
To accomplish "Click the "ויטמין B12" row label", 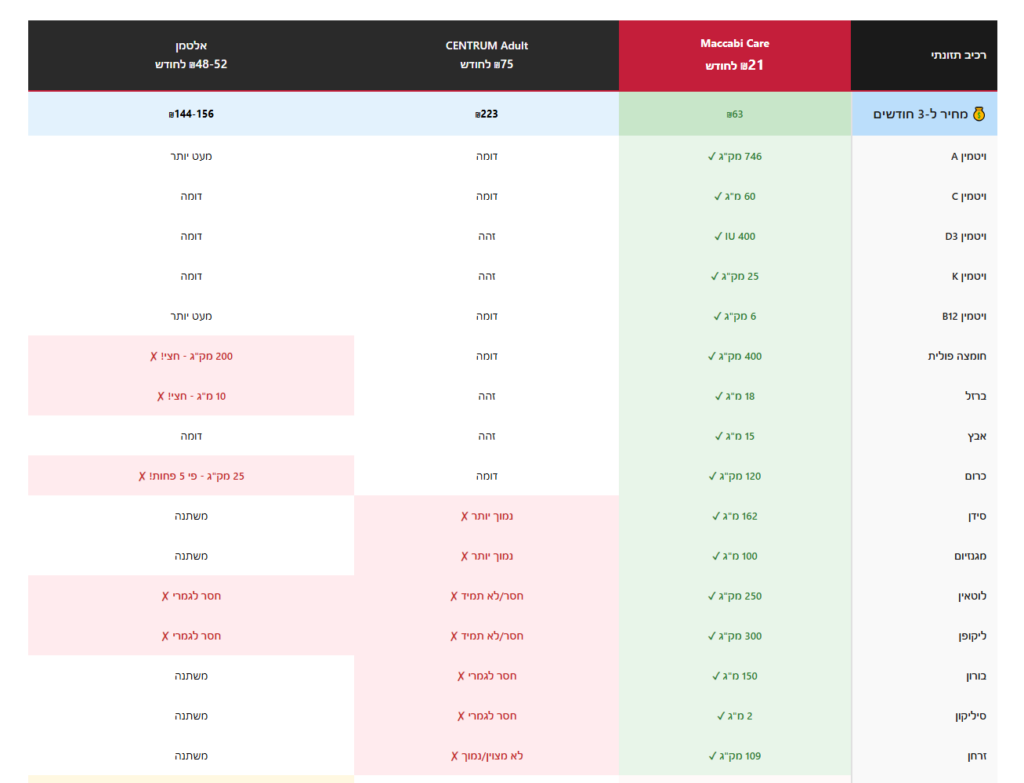I will click(x=964, y=316).
